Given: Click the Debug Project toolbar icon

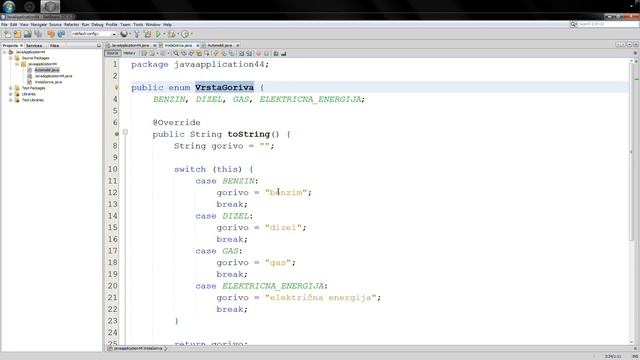Looking at the screenshot, I should point(171,34).
